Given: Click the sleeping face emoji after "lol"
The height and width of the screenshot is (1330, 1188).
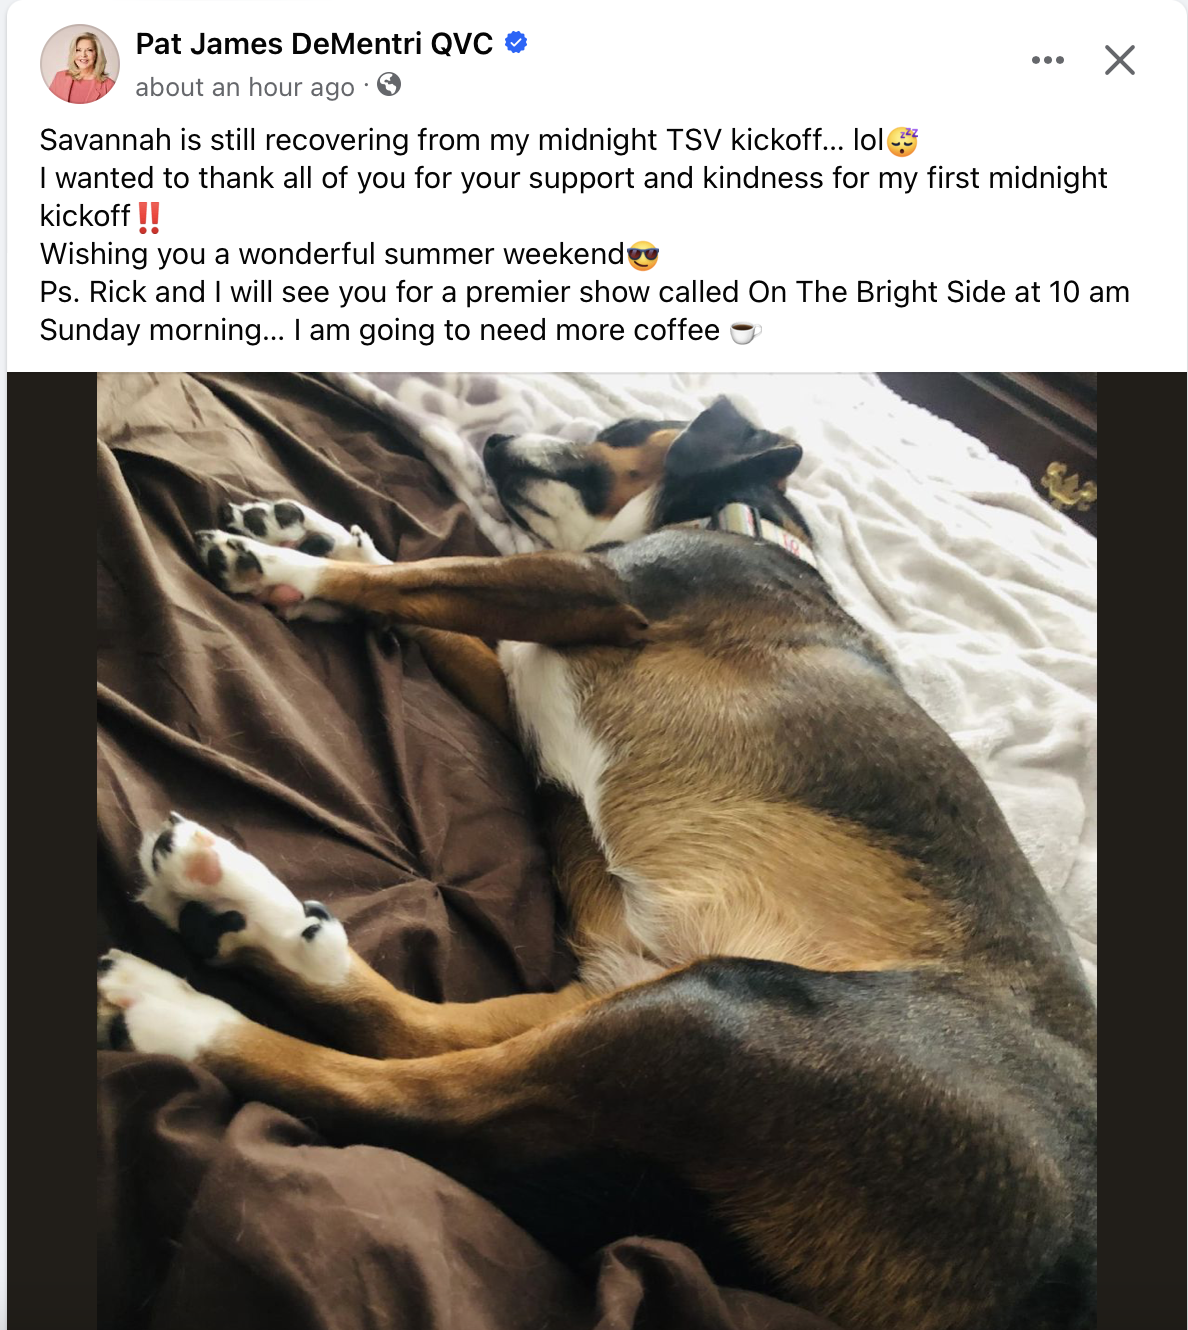Looking at the screenshot, I should tap(902, 141).
